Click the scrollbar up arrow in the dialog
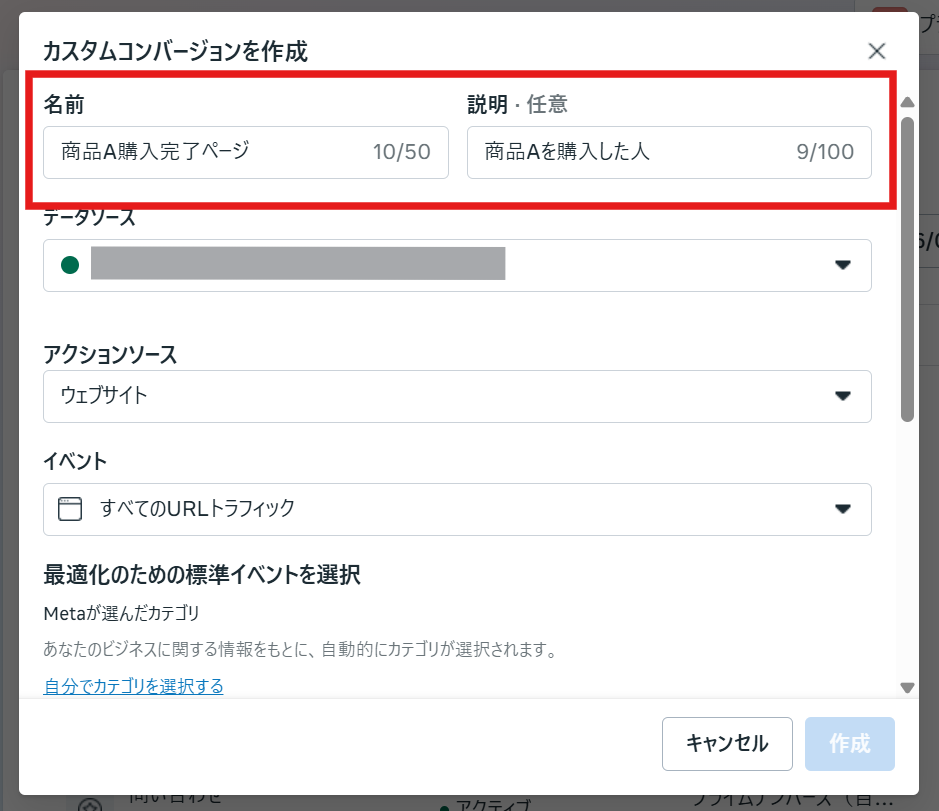The image size is (939, 811). (x=907, y=102)
